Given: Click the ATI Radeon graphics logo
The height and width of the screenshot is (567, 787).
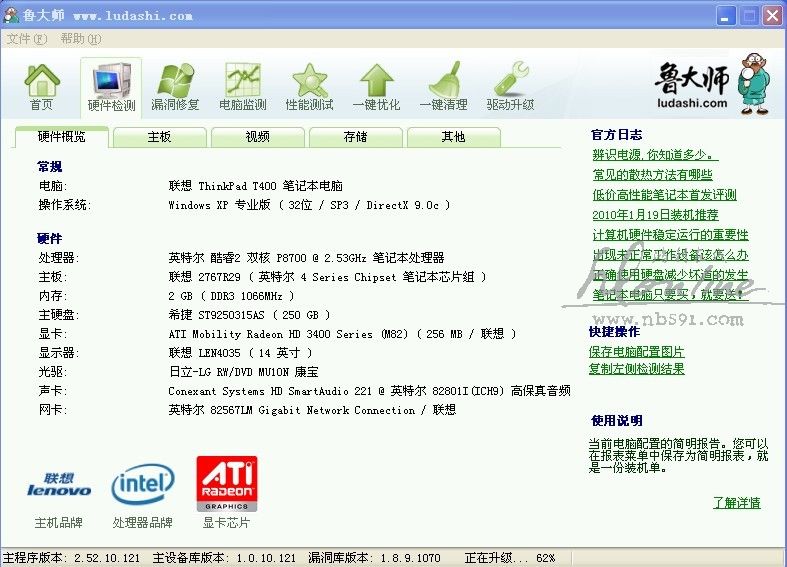Looking at the screenshot, I should (x=227, y=484).
